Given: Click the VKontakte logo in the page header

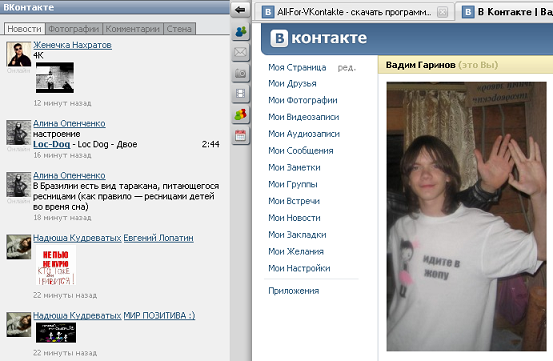Looking at the screenshot, I should pyautogui.click(x=318, y=38).
